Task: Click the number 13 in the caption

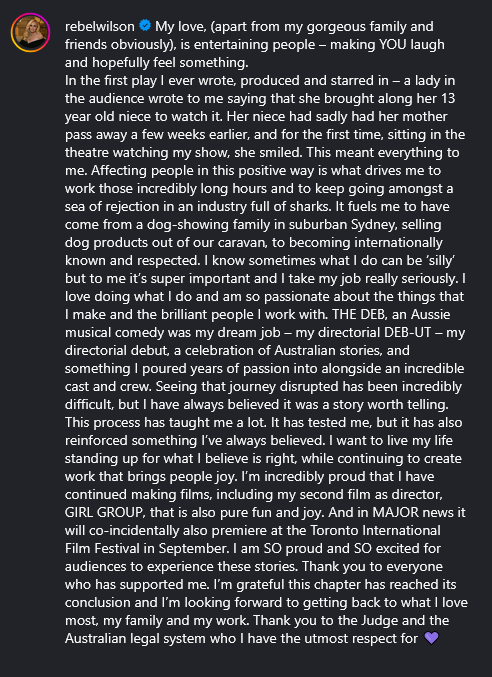Action: (448, 98)
